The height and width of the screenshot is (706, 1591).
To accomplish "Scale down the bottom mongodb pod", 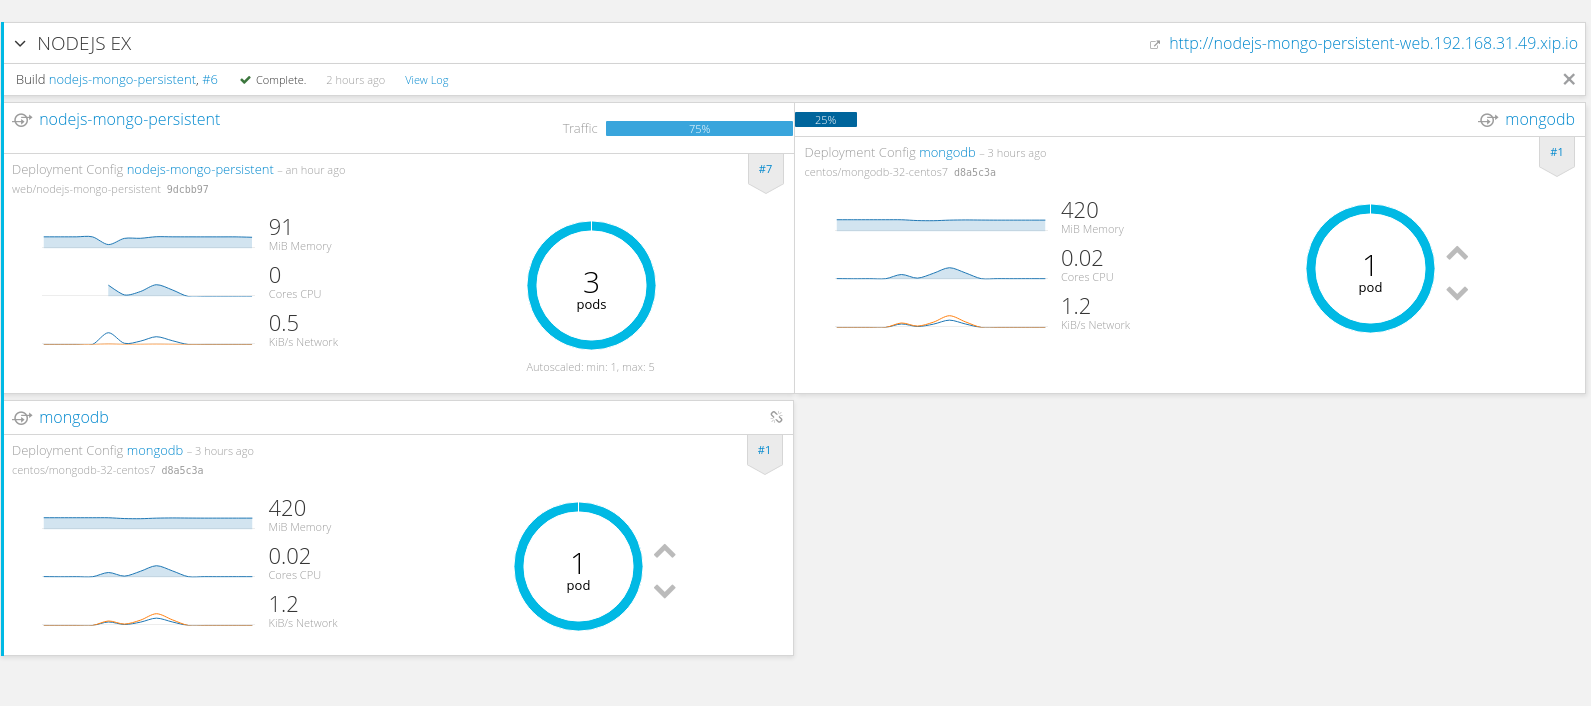I will 664,591.
